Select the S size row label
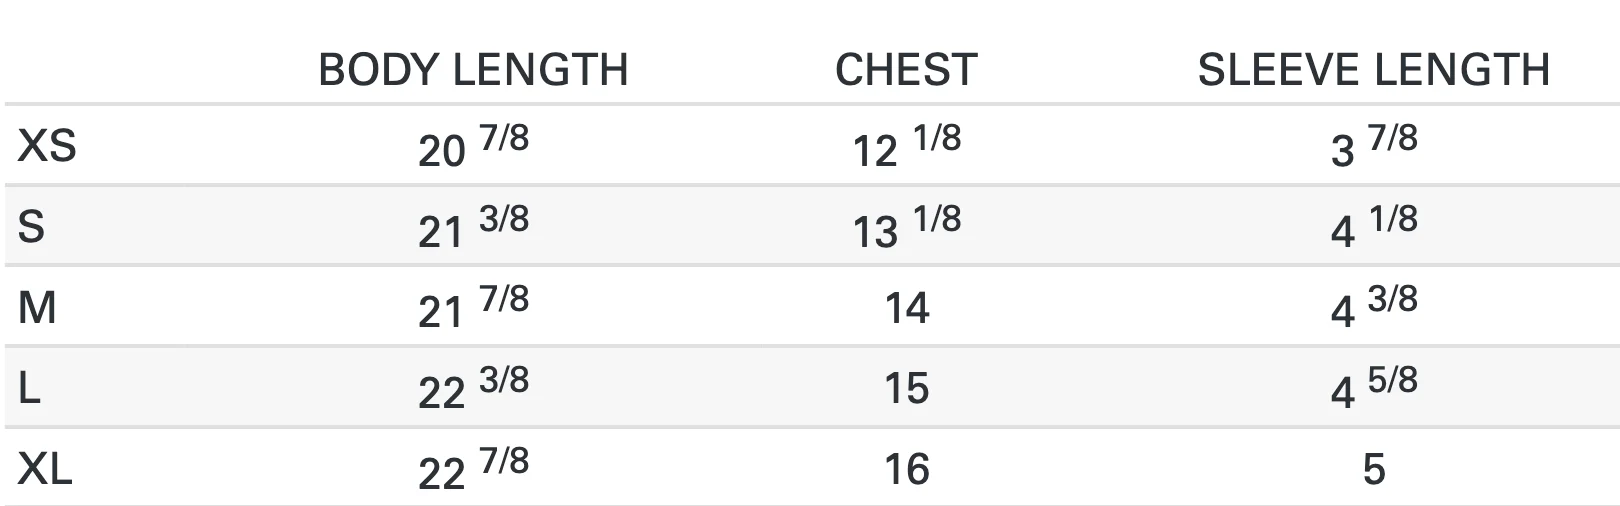The width and height of the screenshot is (1620, 506). (x=31, y=227)
